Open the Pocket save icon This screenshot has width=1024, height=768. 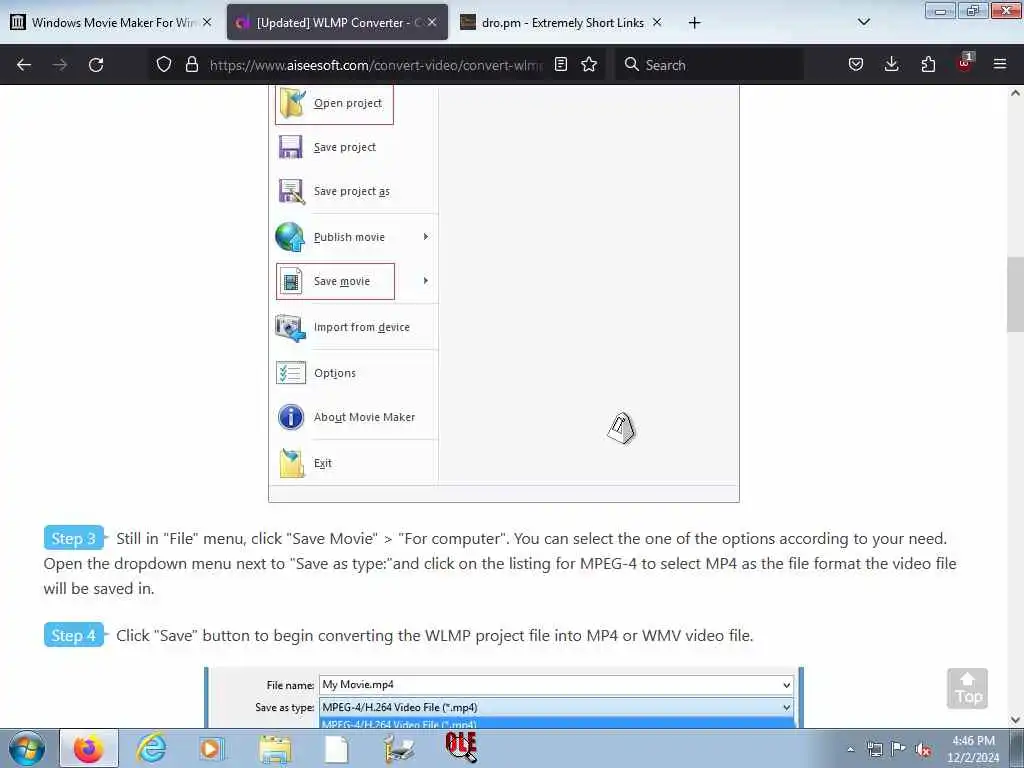point(856,64)
